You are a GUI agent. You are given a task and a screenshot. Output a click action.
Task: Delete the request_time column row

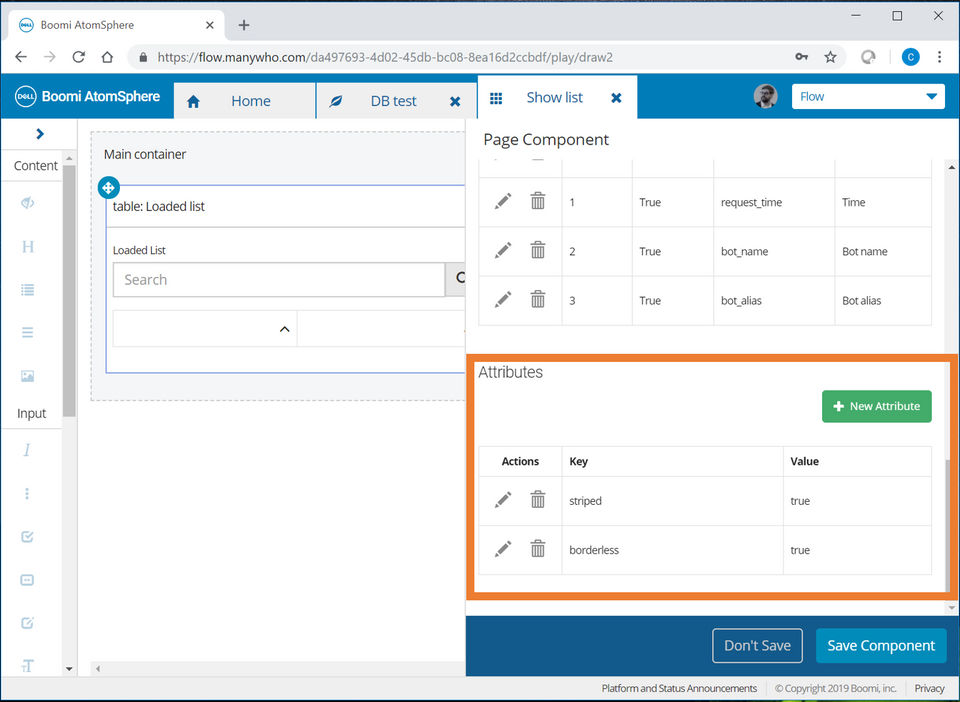538,201
